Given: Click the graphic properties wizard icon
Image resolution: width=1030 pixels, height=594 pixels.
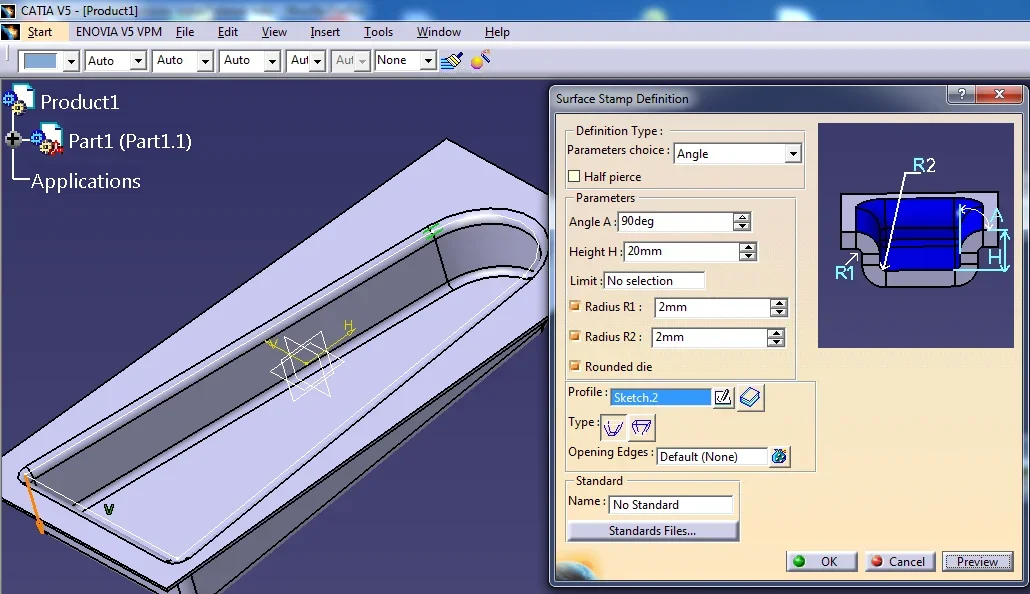Looking at the screenshot, I should click(480, 60).
